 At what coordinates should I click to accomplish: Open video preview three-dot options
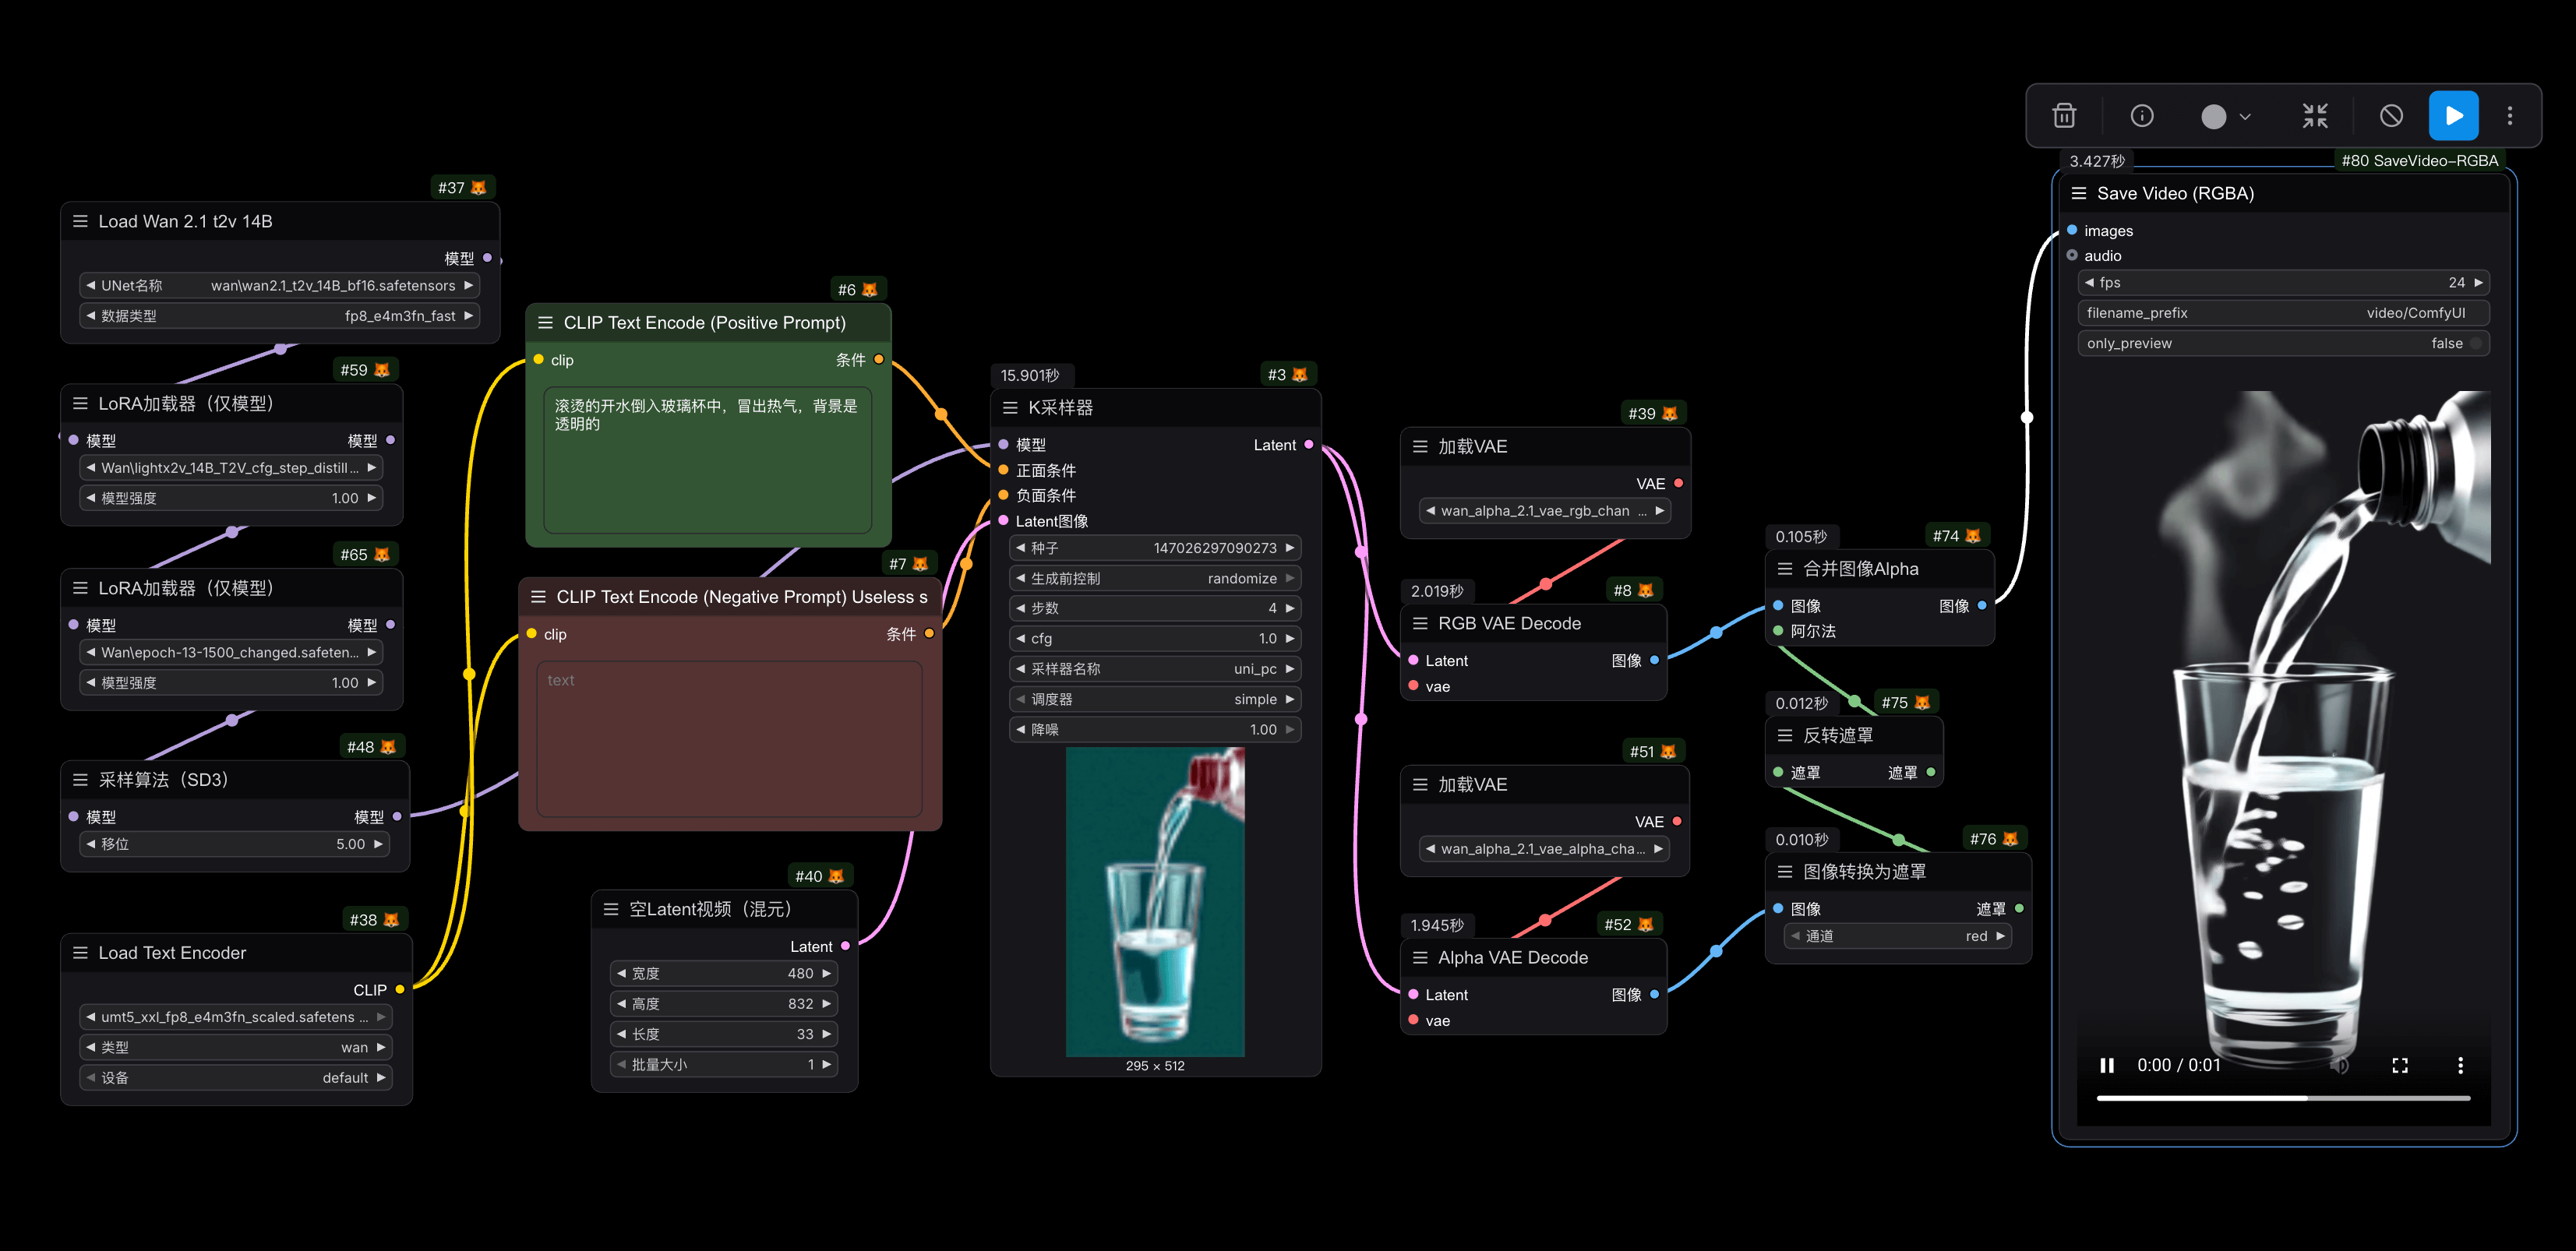click(2460, 1066)
